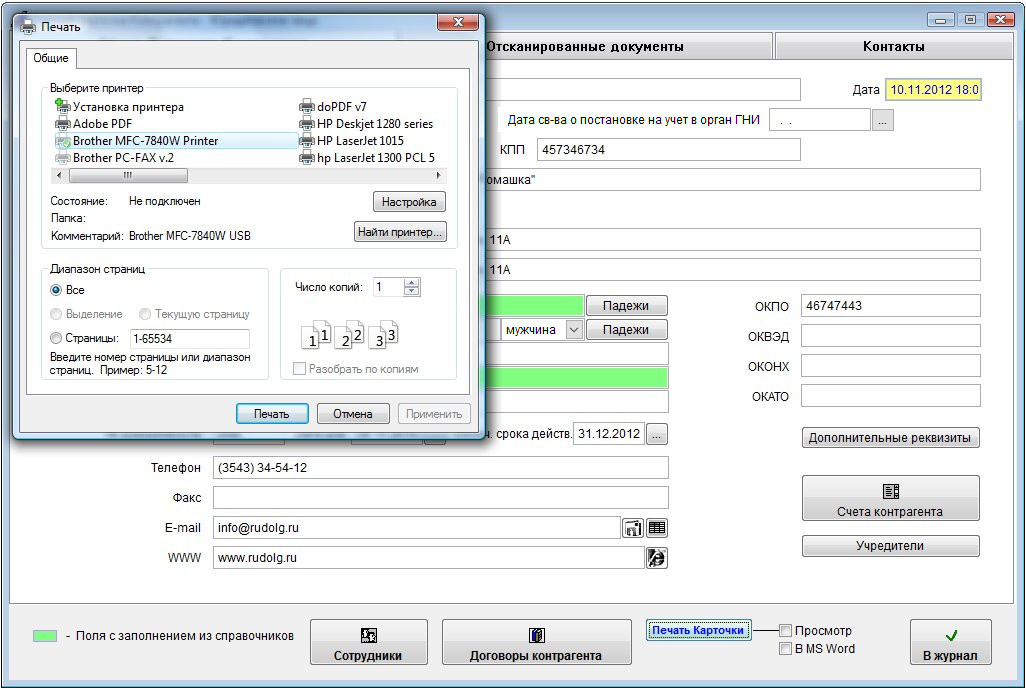Enable the Просмотр checkbox
Viewport: 1026px width, 688px height.
click(x=786, y=631)
